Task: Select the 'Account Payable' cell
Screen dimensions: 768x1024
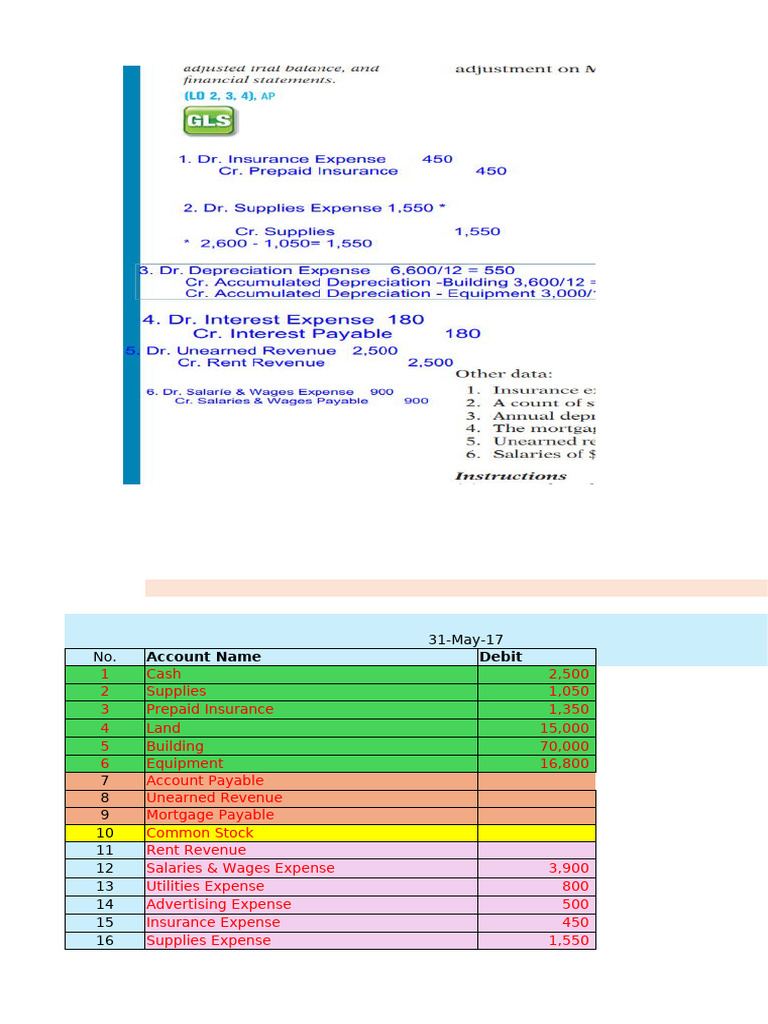Action: point(311,781)
